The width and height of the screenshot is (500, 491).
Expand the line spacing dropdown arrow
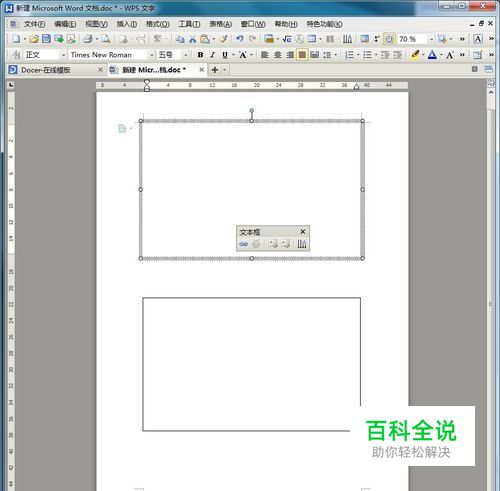coord(335,55)
